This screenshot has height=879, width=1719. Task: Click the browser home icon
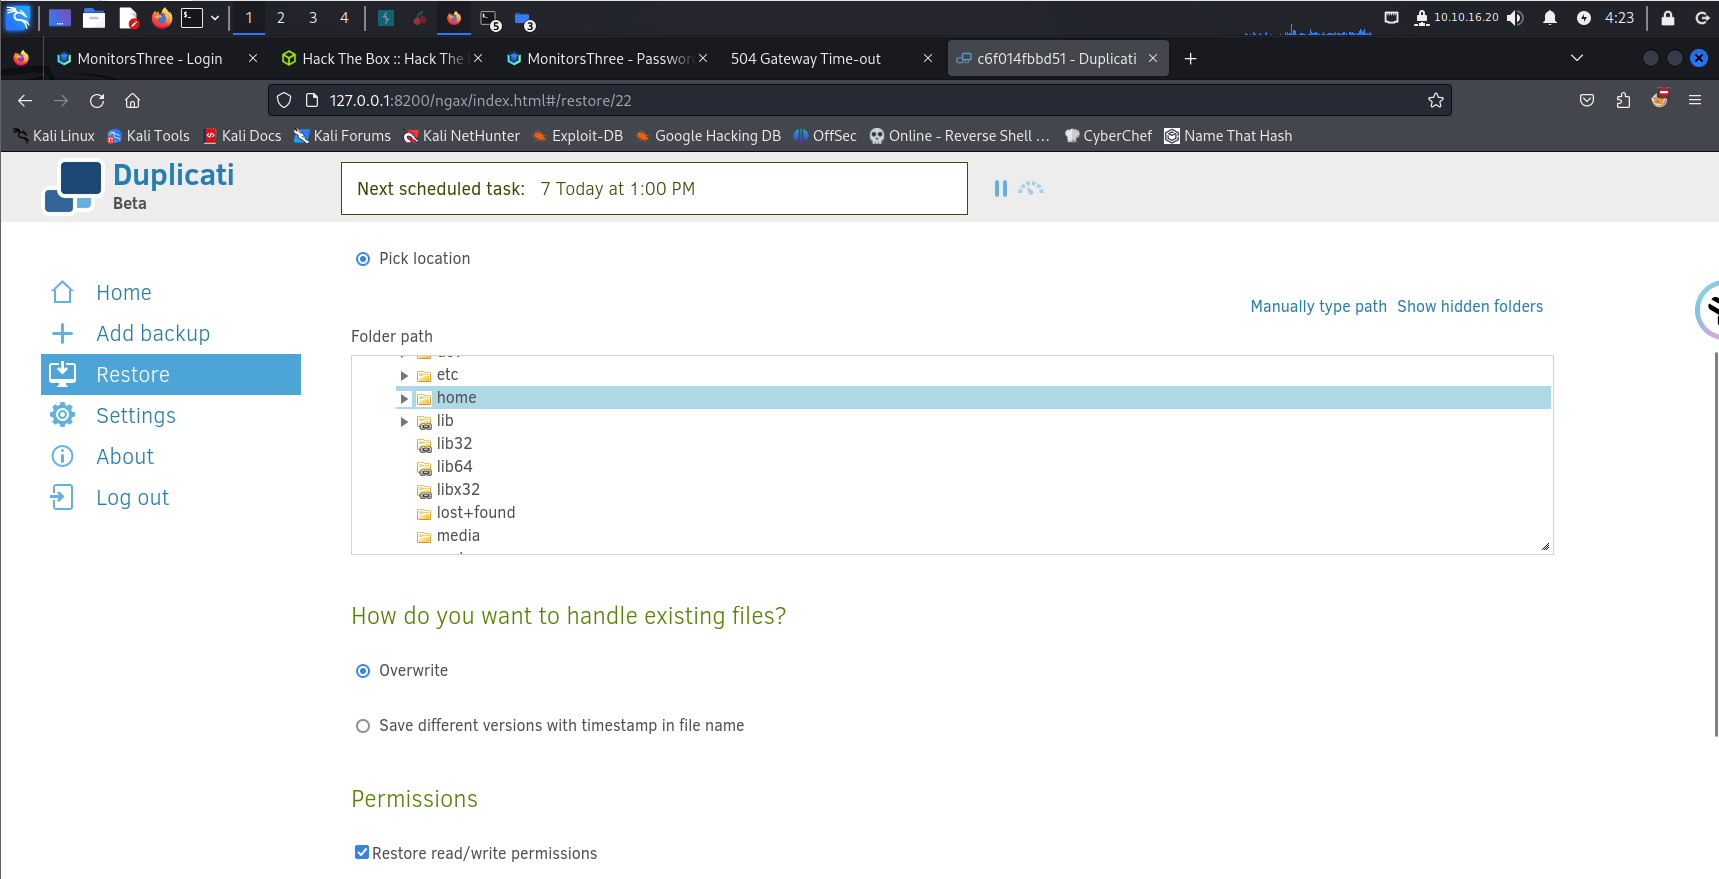(x=132, y=100)
